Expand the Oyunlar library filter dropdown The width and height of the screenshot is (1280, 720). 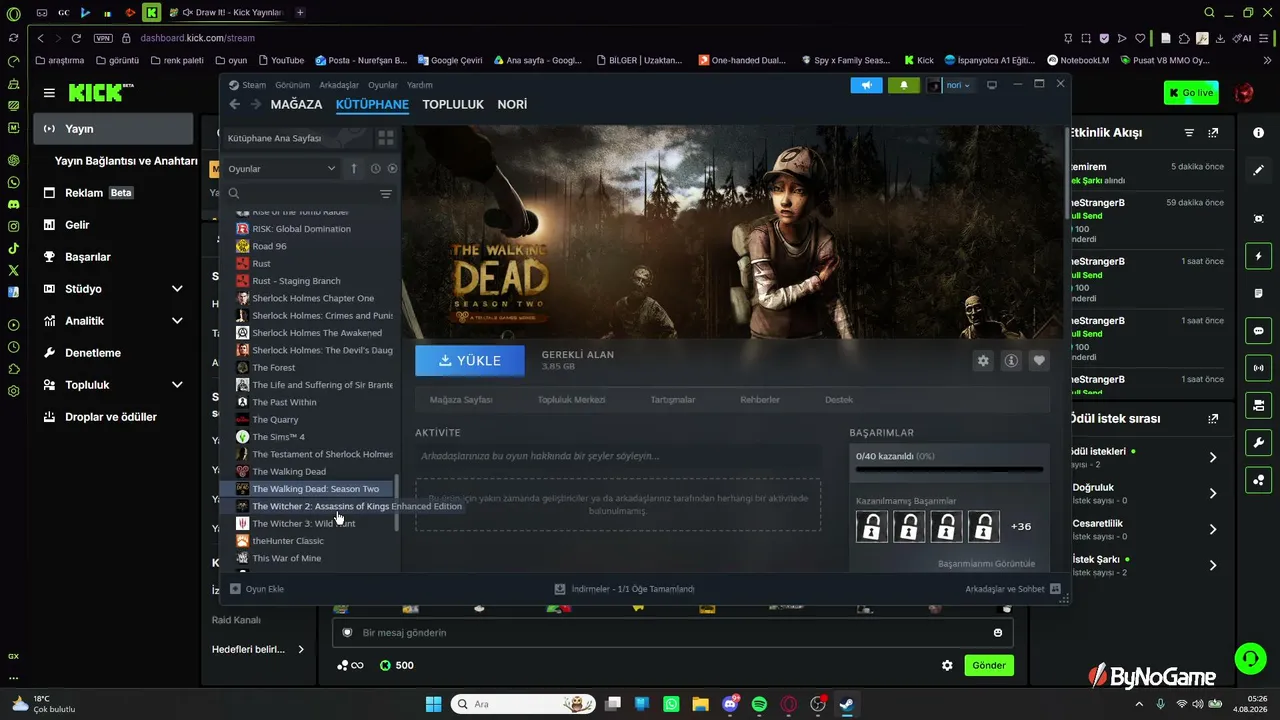pyautogui.click(x=282, y=169)
